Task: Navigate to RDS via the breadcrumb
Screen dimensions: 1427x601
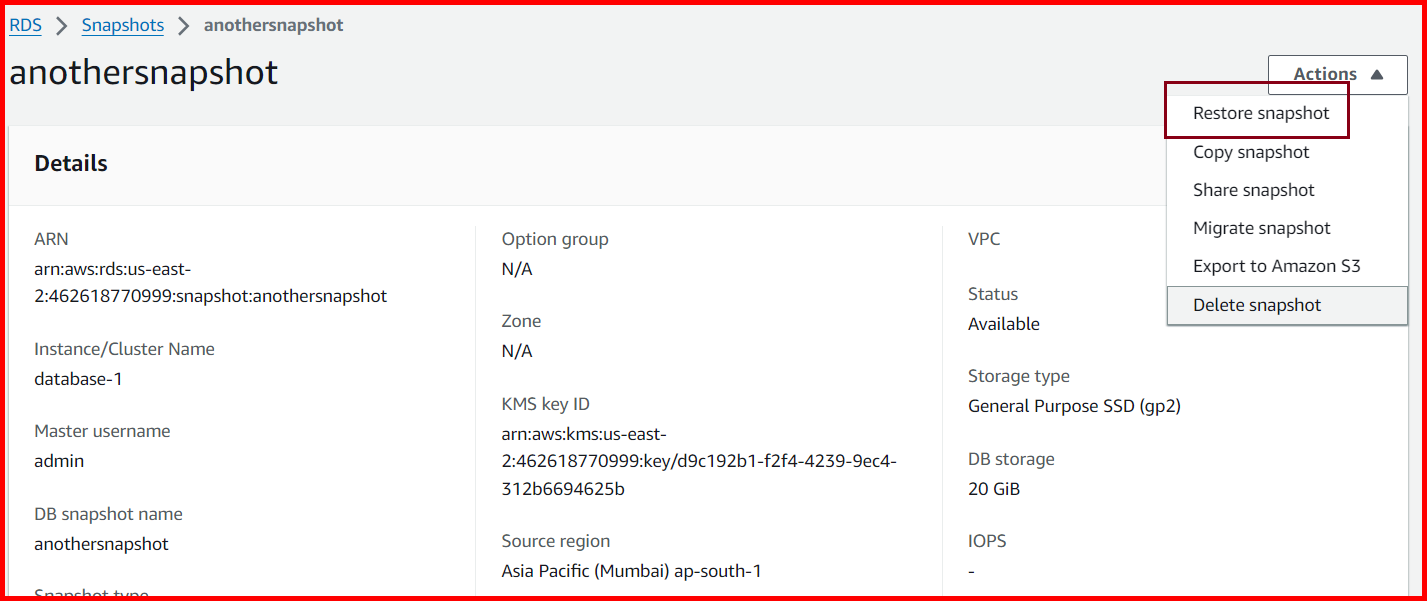Action: click(24, 25)
